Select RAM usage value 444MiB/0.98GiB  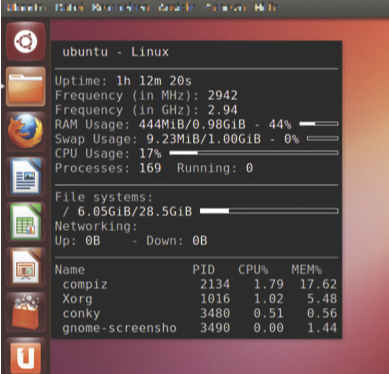[192, 125]
